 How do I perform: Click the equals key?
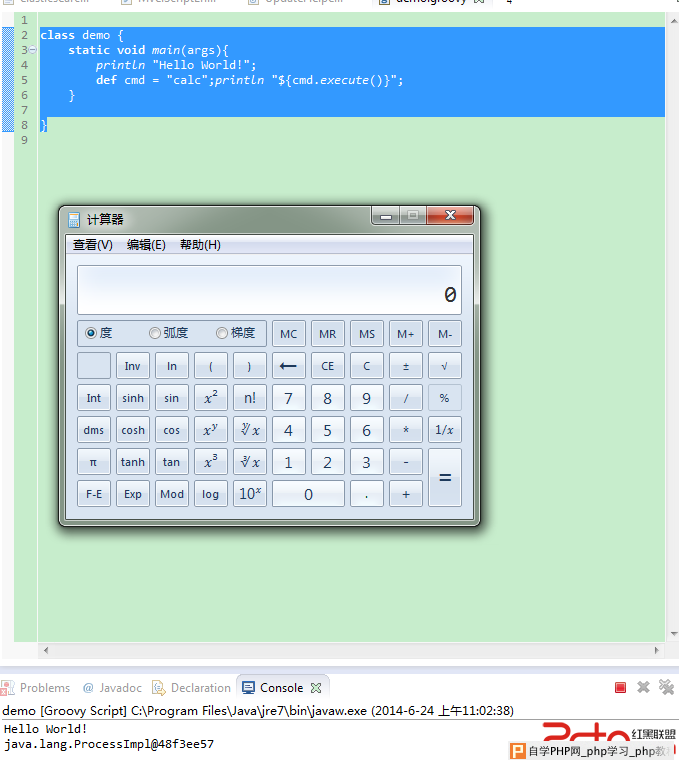[445, 478]
